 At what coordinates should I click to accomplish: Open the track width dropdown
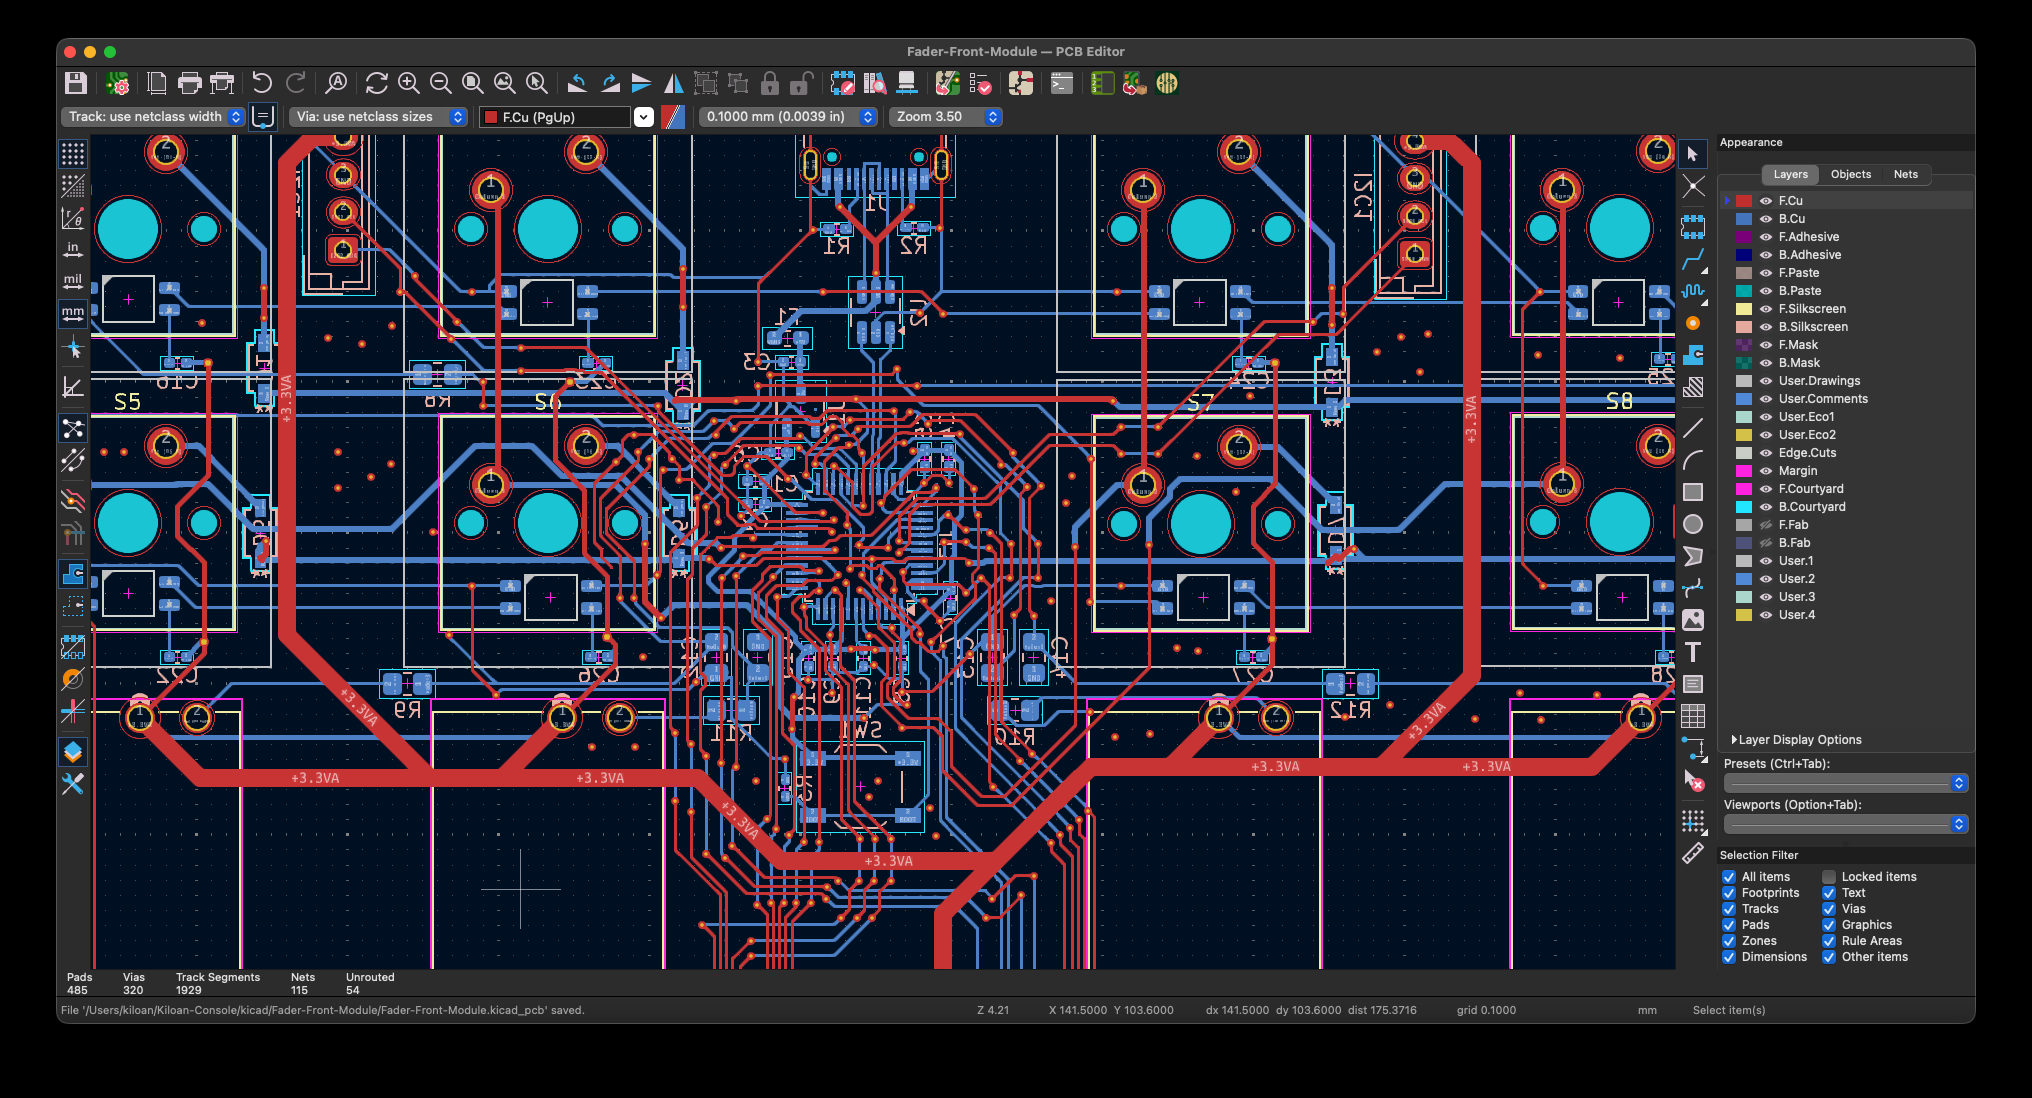[x=154, y=117]
